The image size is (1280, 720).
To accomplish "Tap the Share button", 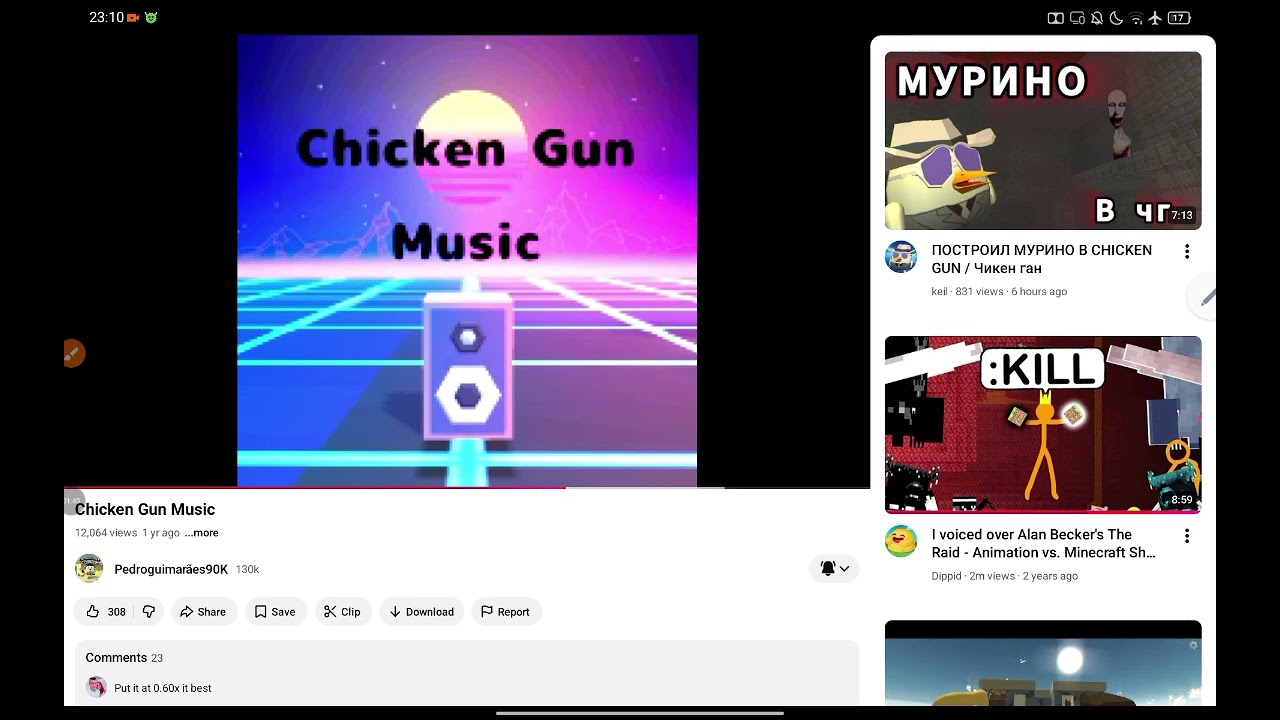I will [203, 612].
